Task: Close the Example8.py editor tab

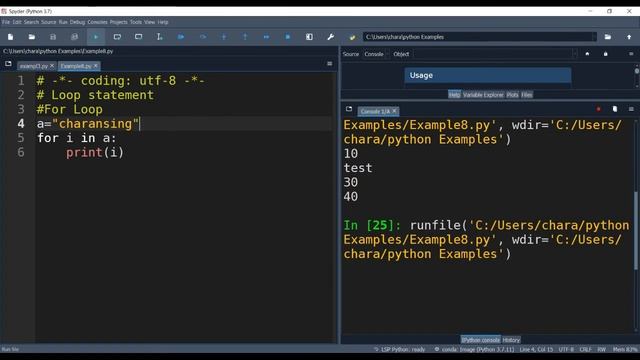Action: [96, 66]
